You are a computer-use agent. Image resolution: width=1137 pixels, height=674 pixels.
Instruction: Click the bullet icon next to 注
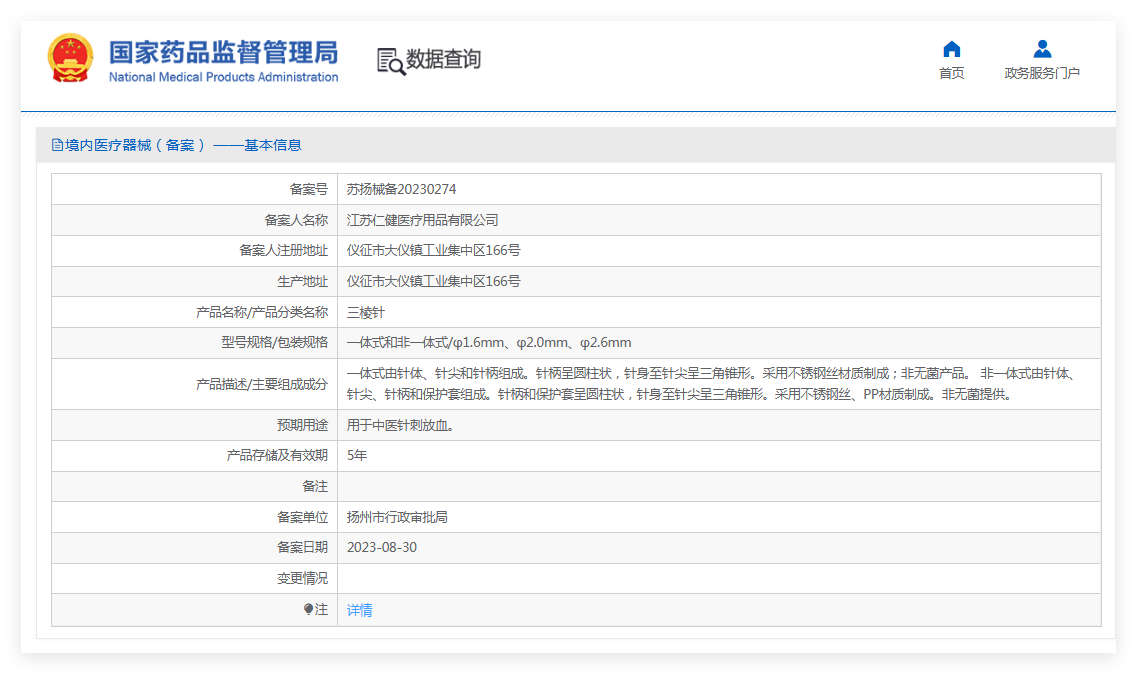pos(308,609)
